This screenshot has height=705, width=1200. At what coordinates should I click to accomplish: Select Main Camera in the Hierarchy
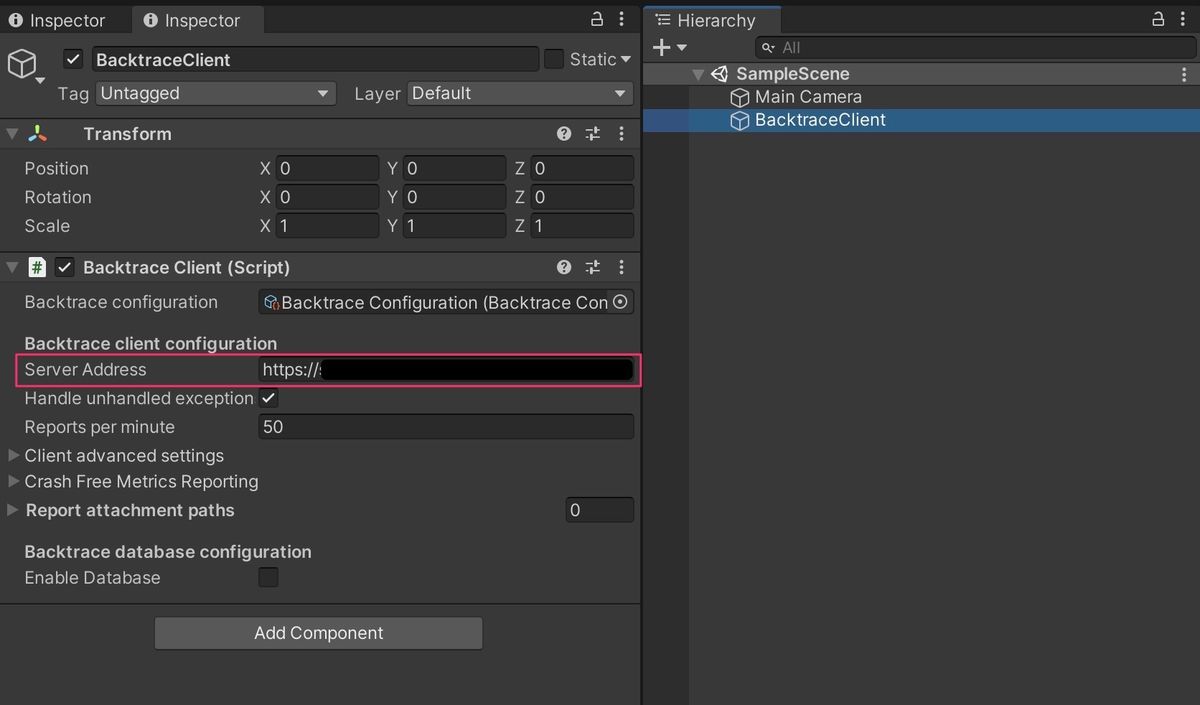(x=806, y=96)
